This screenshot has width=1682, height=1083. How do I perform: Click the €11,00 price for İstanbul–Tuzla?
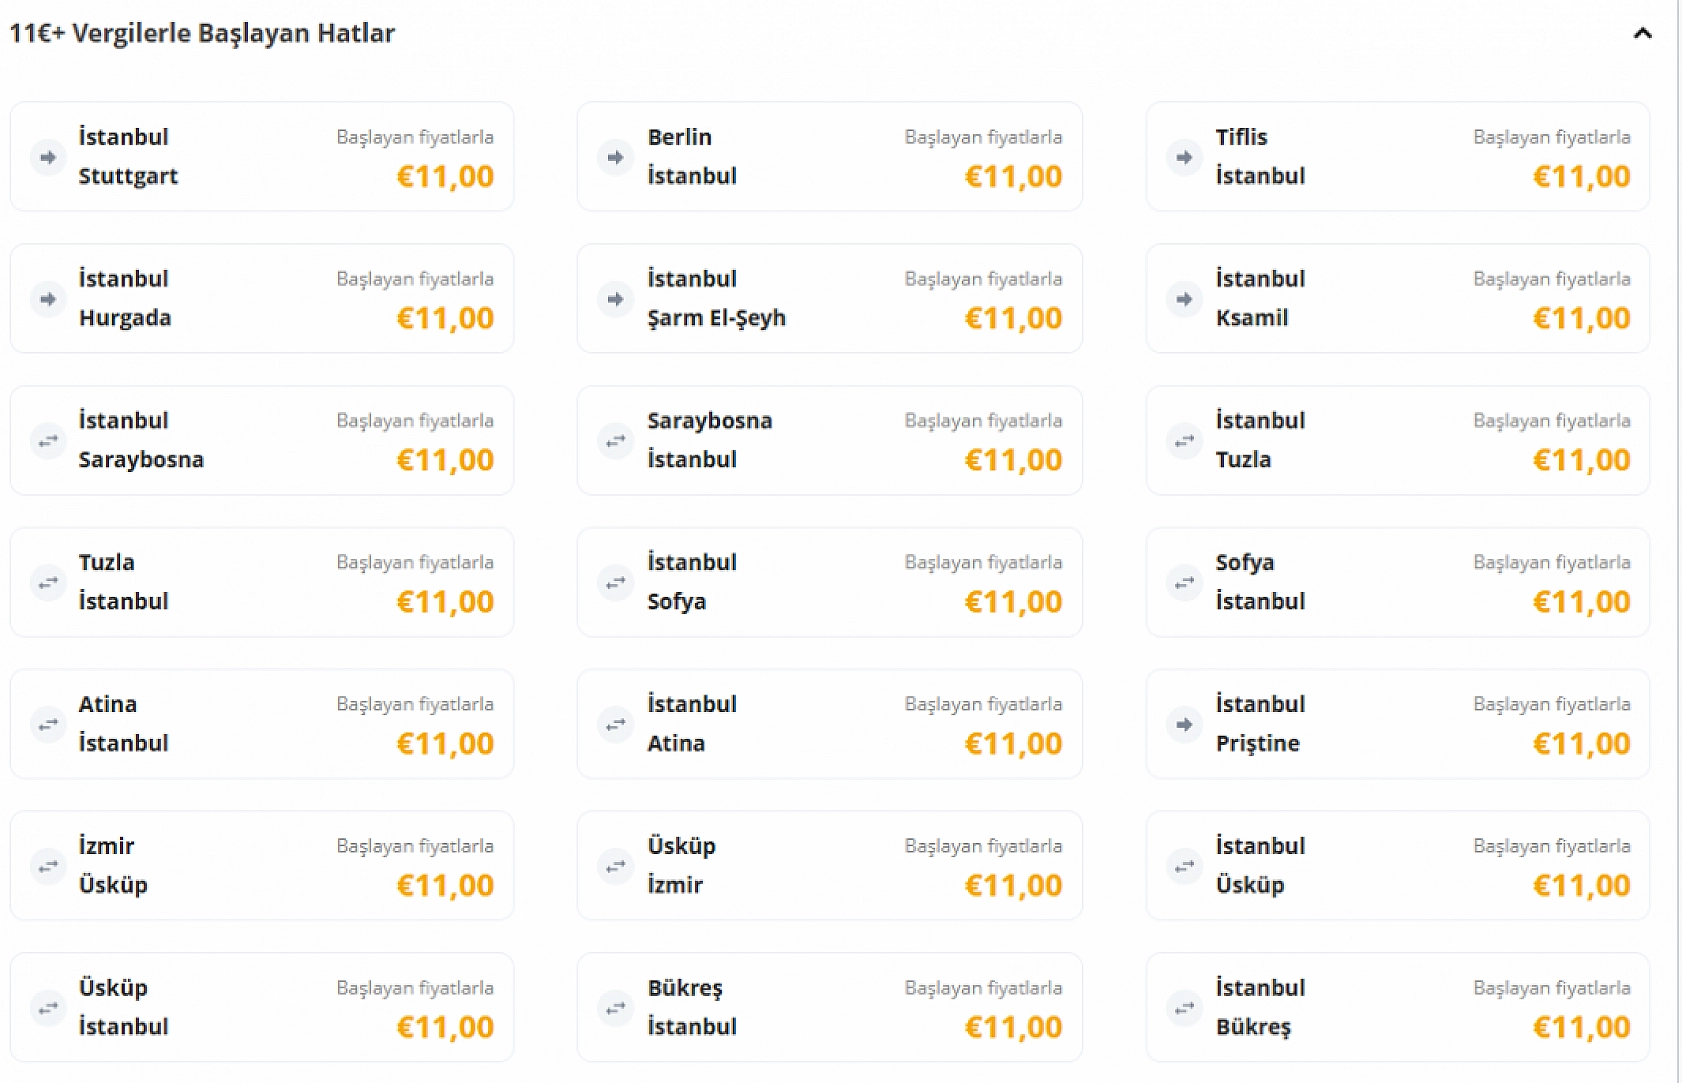pos(1581,461)
